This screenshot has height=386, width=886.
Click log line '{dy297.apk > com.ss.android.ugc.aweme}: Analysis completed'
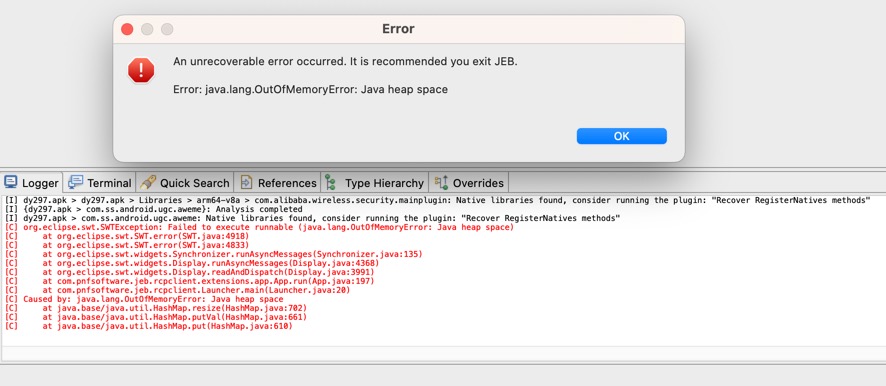click(155, 209)
